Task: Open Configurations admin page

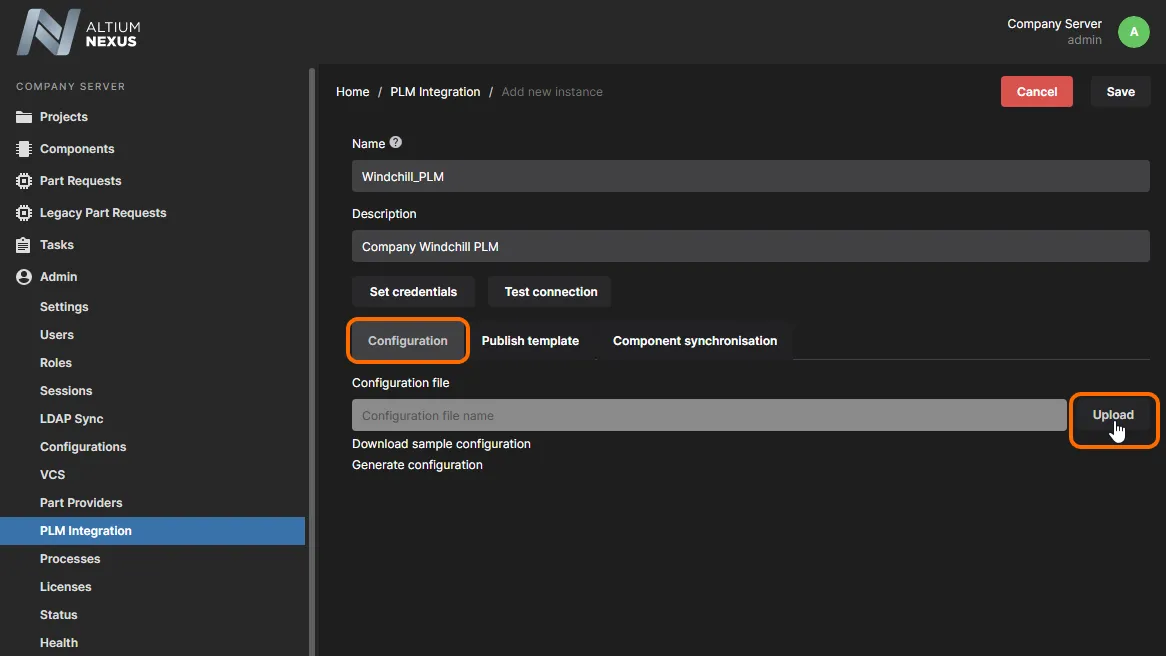Action: [x=83, y=447]
